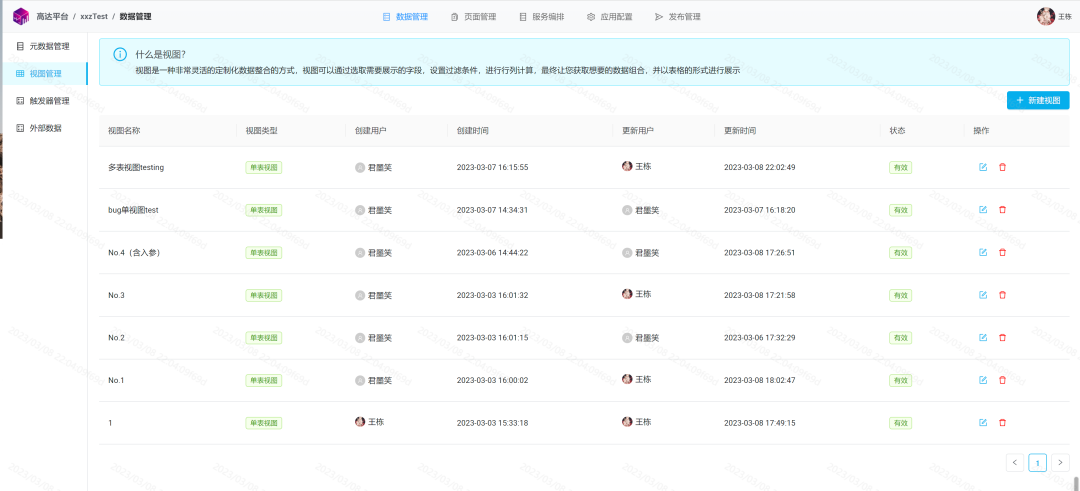Edit the No.4（含入参）view
The image size is (1080, 491).
tap(983, 253)
